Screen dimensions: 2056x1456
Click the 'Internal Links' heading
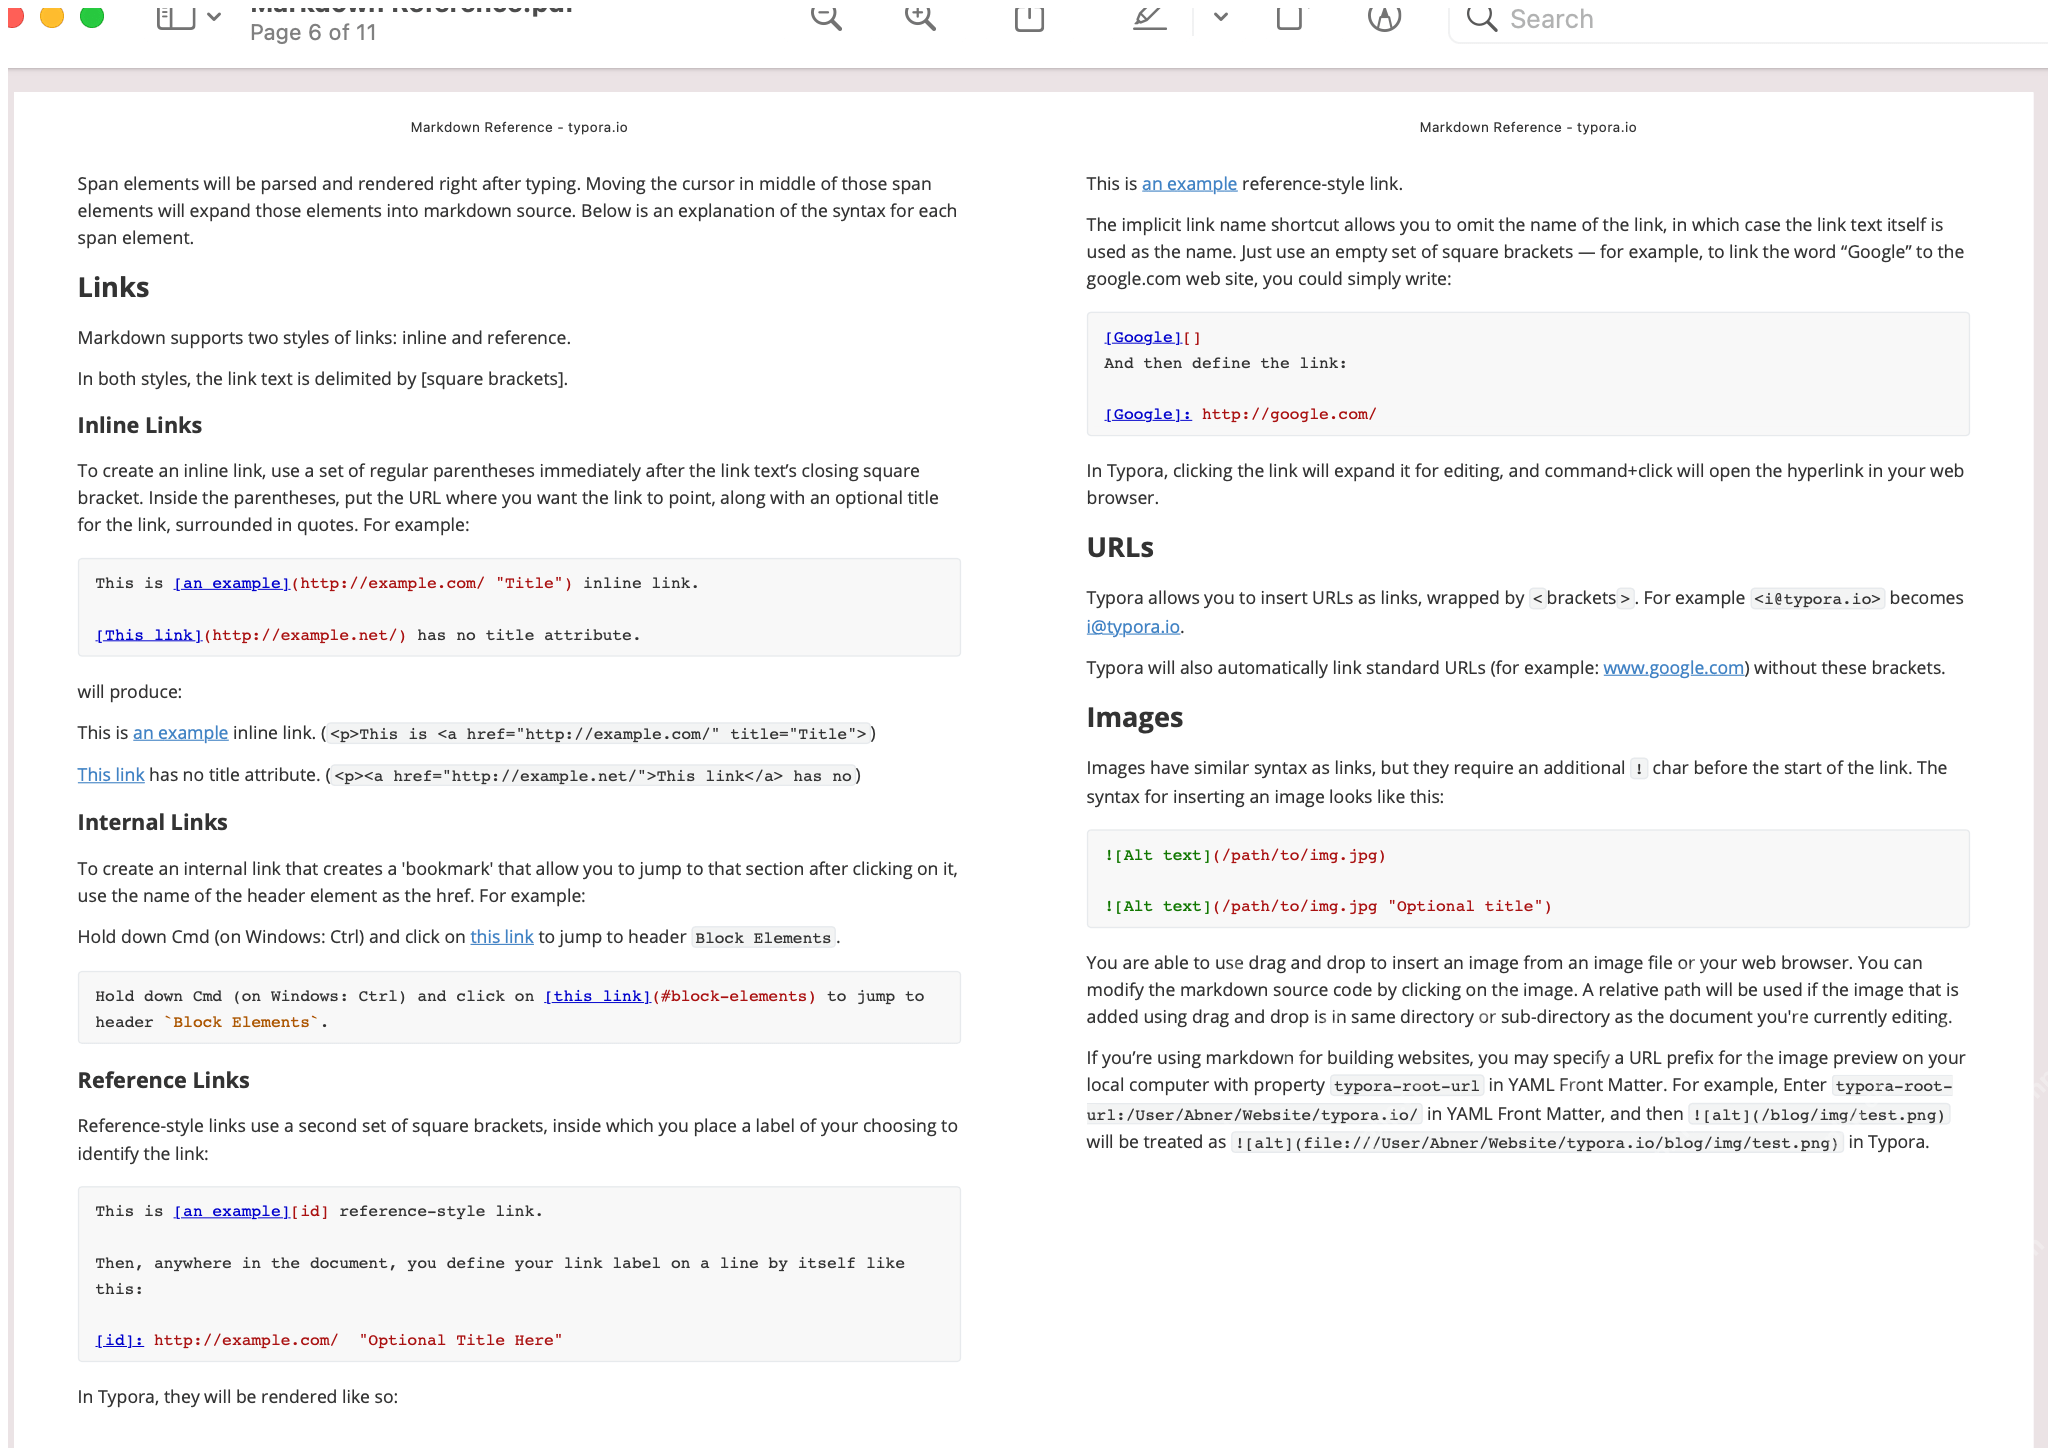point(153,823)
